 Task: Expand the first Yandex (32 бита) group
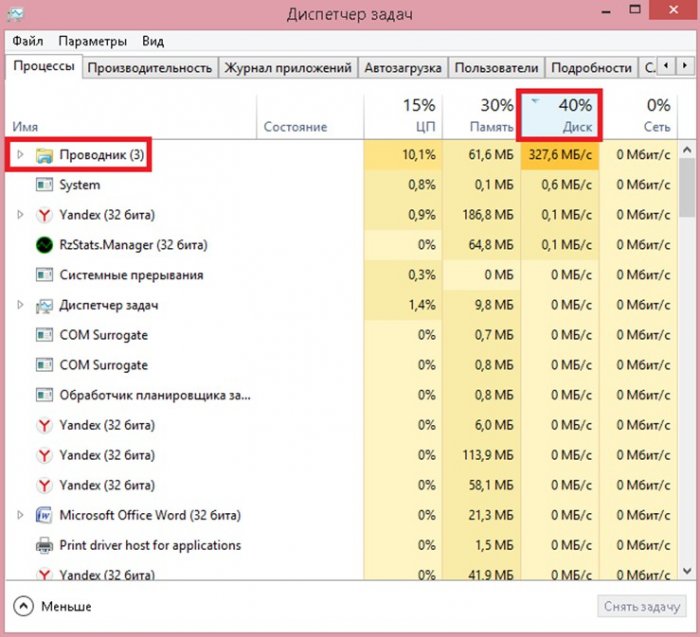coord(20,215)
